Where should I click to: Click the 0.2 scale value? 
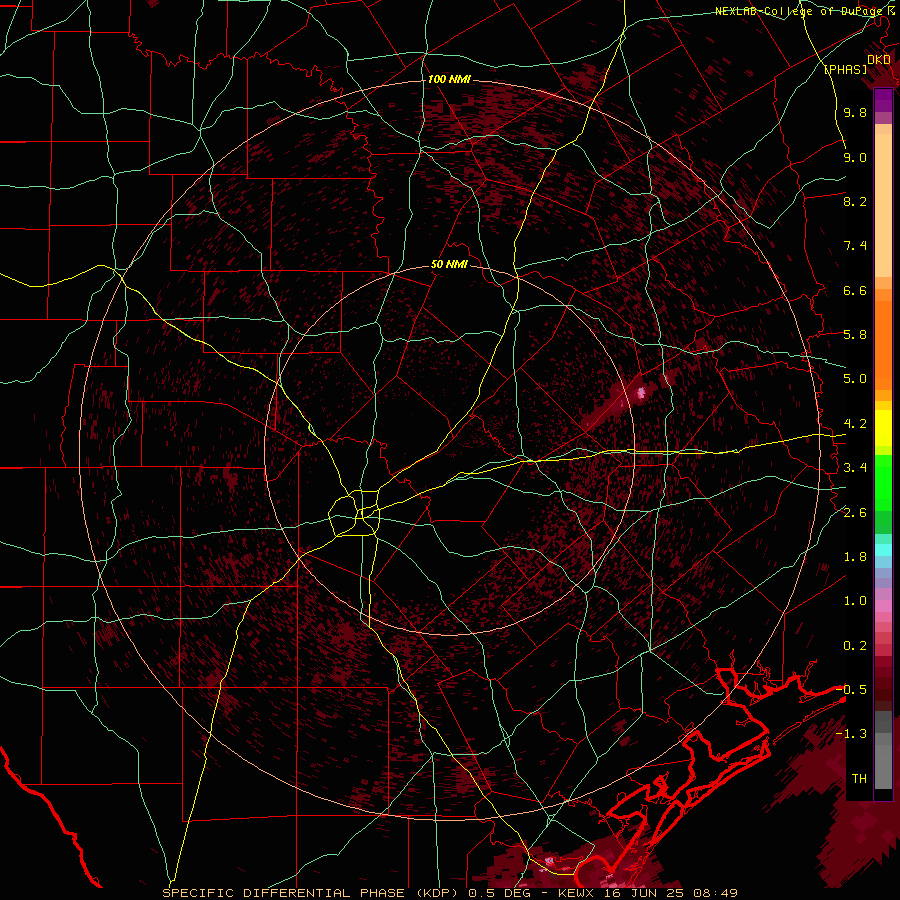[x=855, y=646]
